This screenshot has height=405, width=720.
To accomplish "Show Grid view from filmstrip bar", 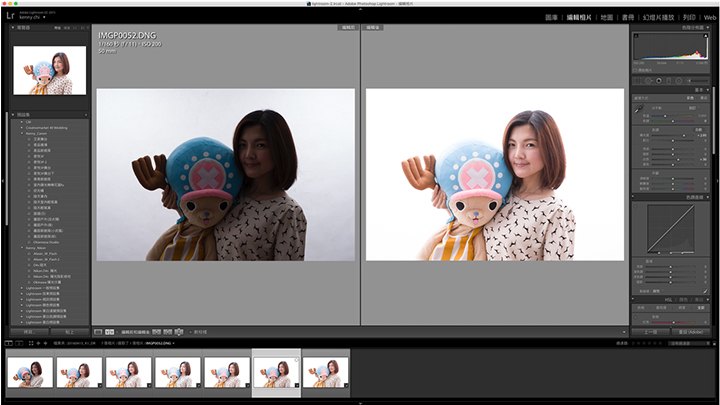I will (x=31, y=343).
